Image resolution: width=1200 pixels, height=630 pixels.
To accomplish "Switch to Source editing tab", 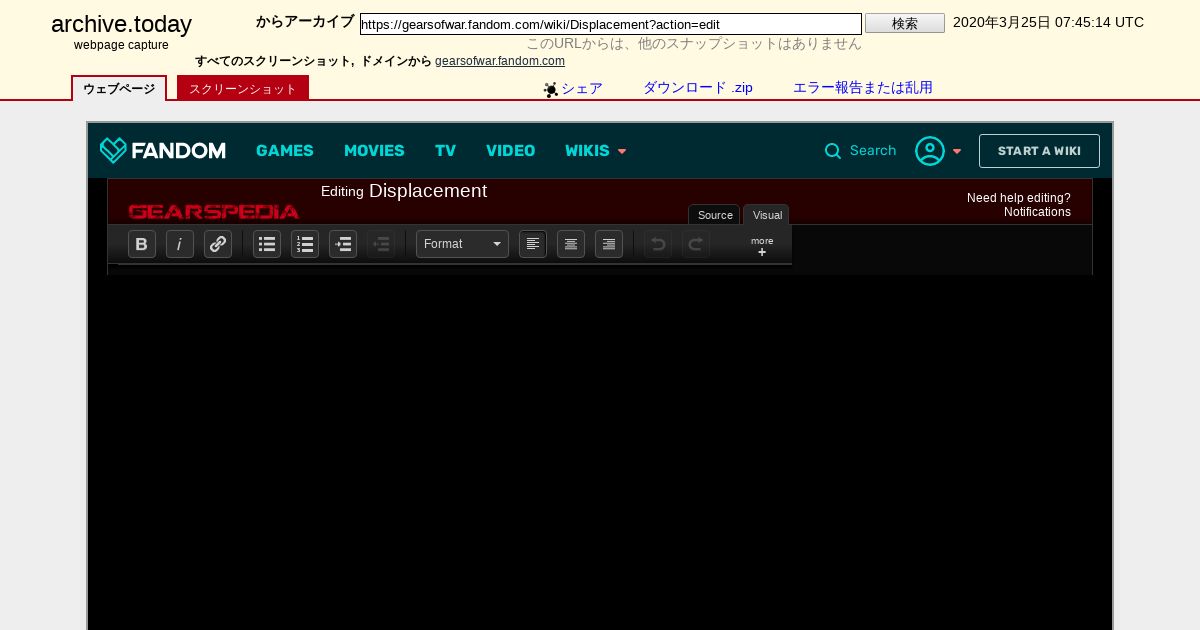I will (714, 215).
